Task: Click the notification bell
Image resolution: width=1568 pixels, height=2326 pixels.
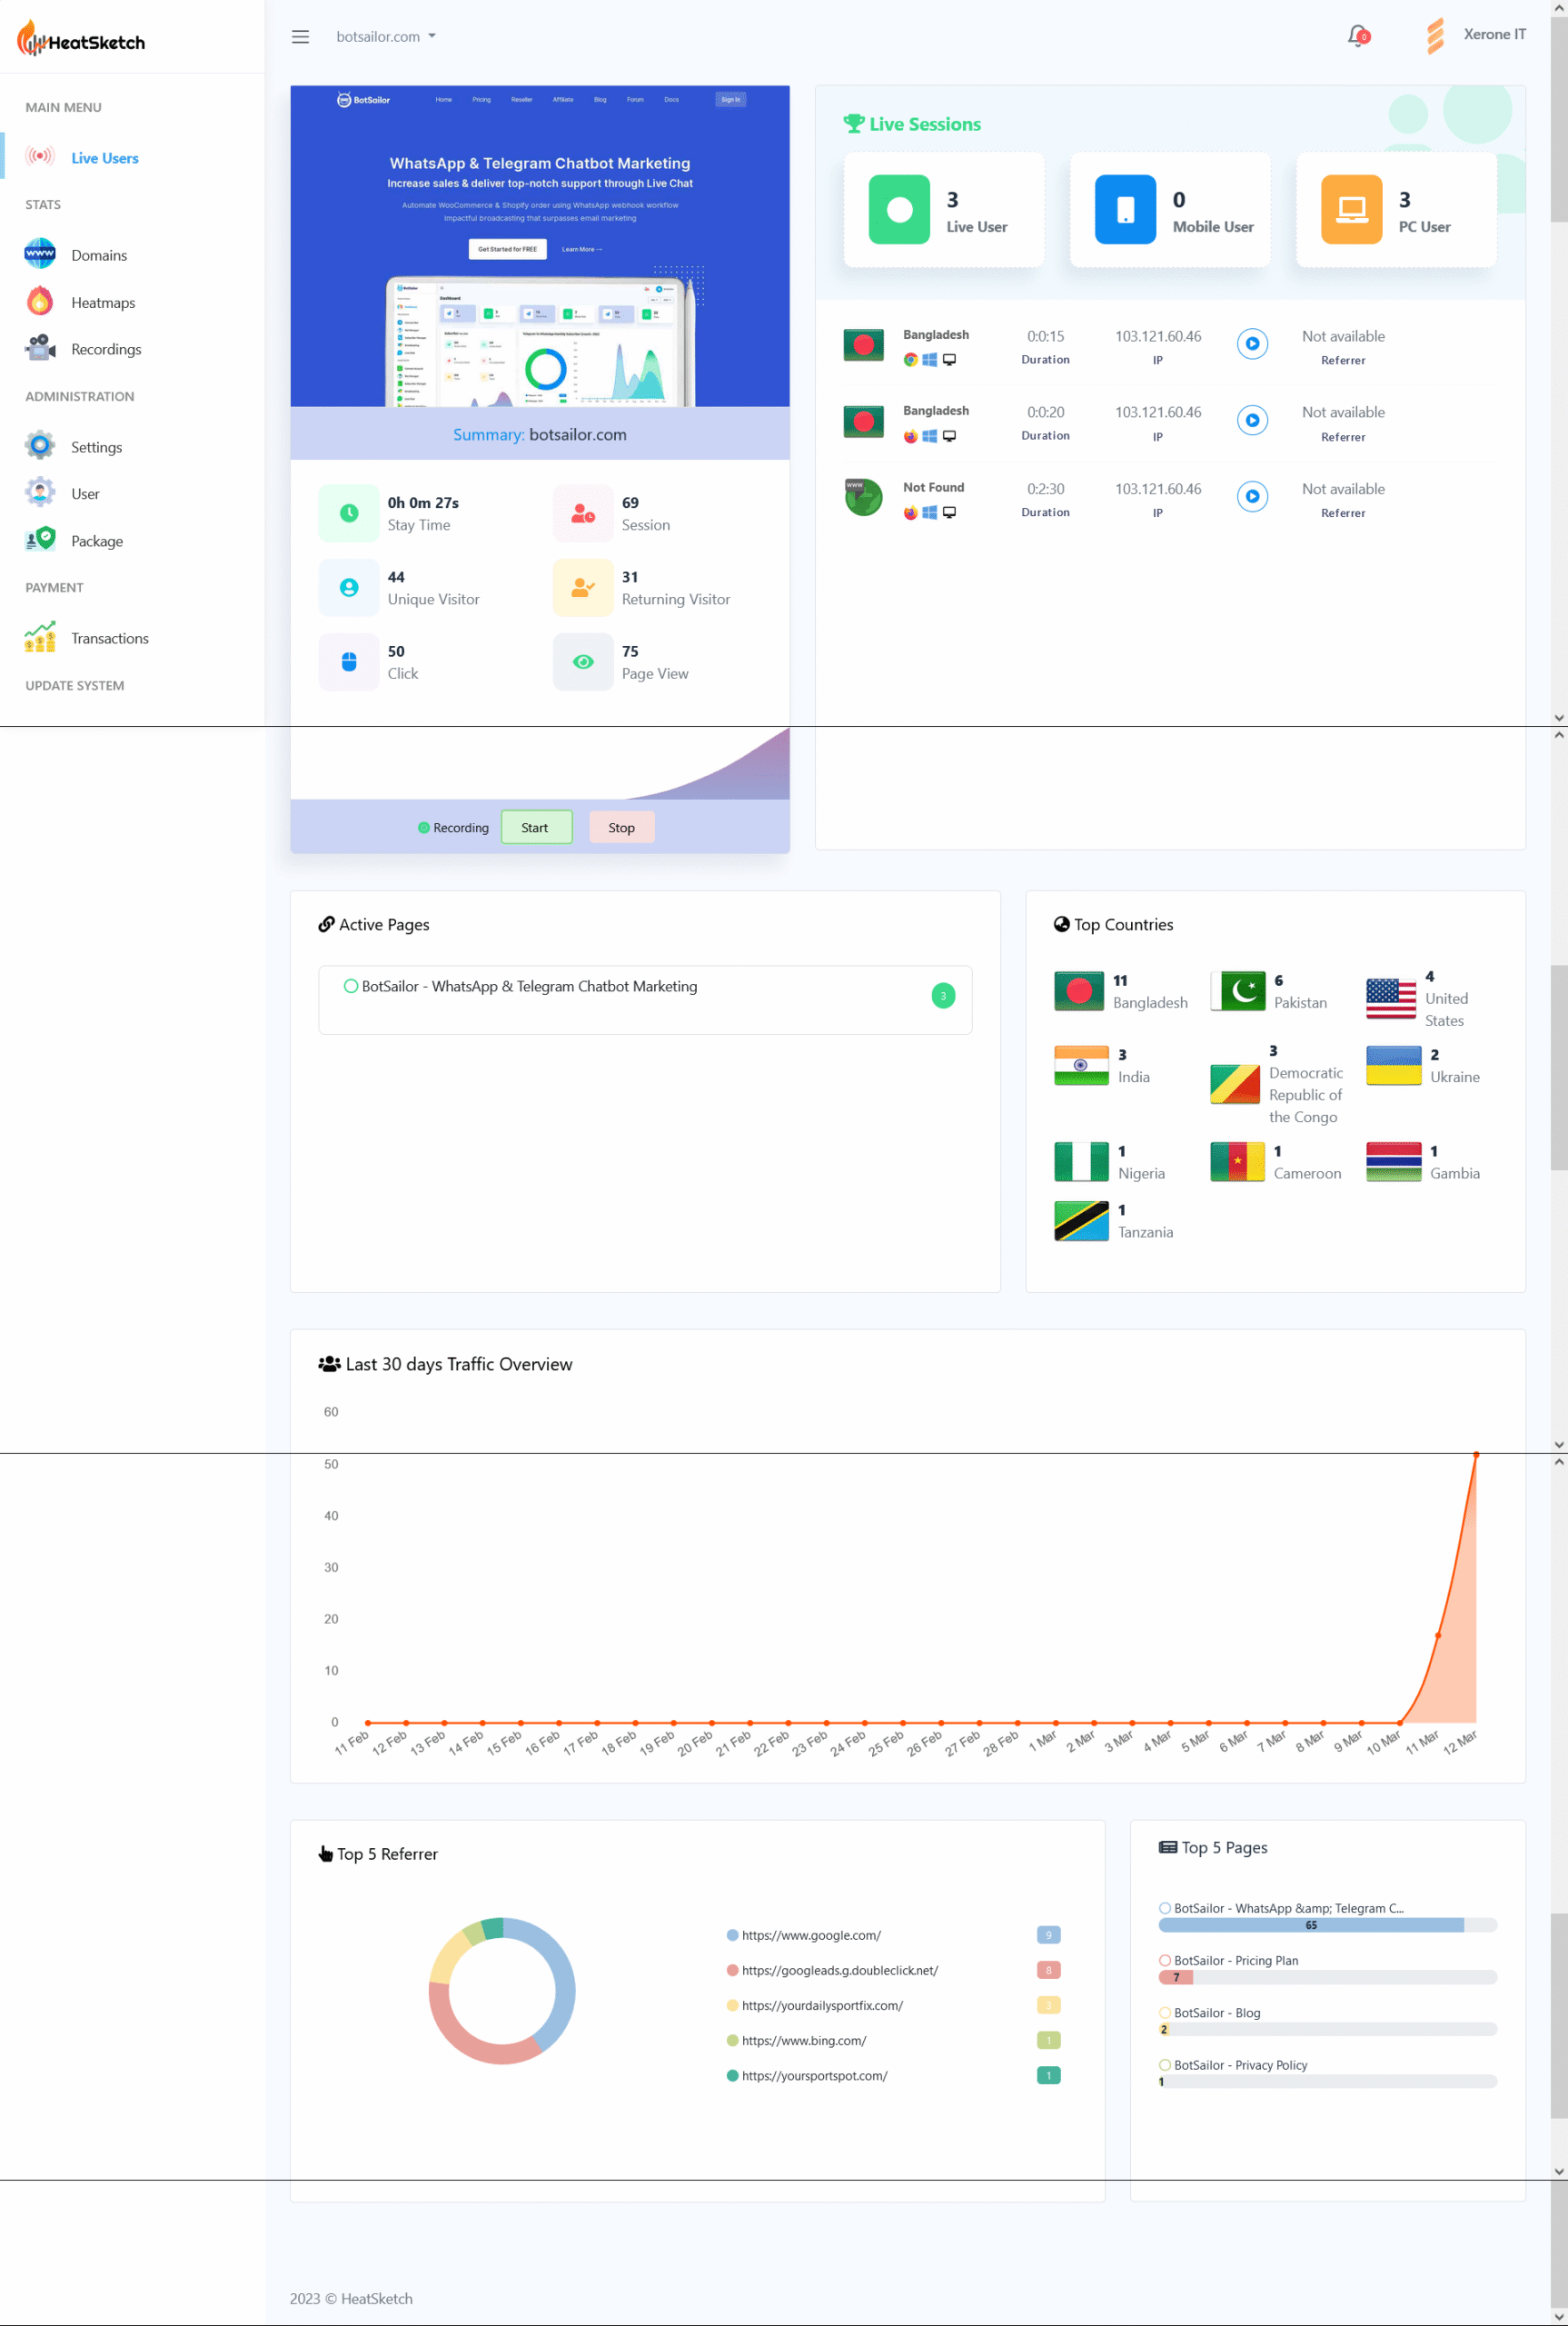Action: [x=1357, y=35]
